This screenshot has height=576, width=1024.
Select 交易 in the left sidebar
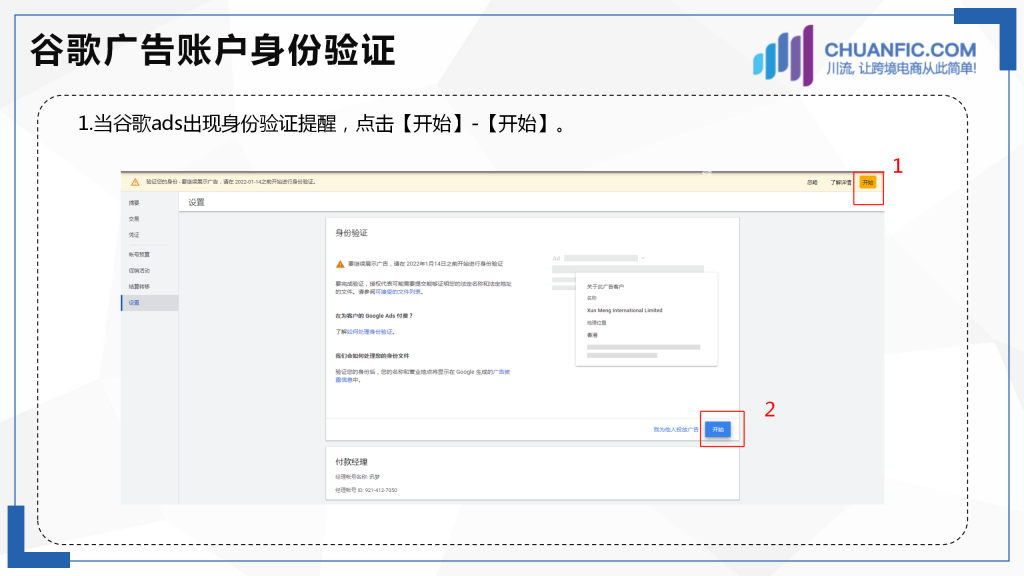click(x=134, y=219)
